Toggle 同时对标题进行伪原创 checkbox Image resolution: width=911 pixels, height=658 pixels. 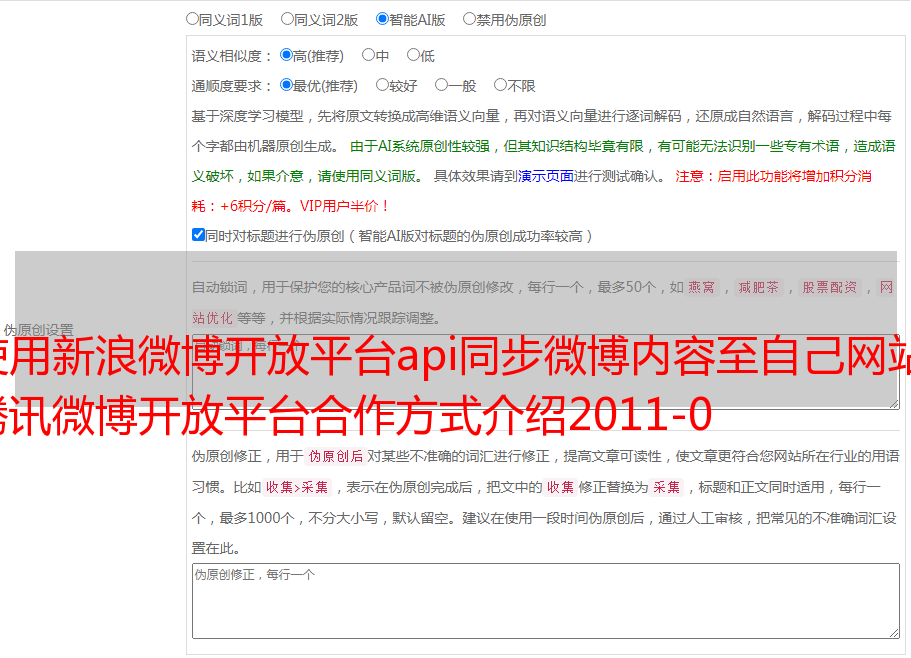coord(198,235)
